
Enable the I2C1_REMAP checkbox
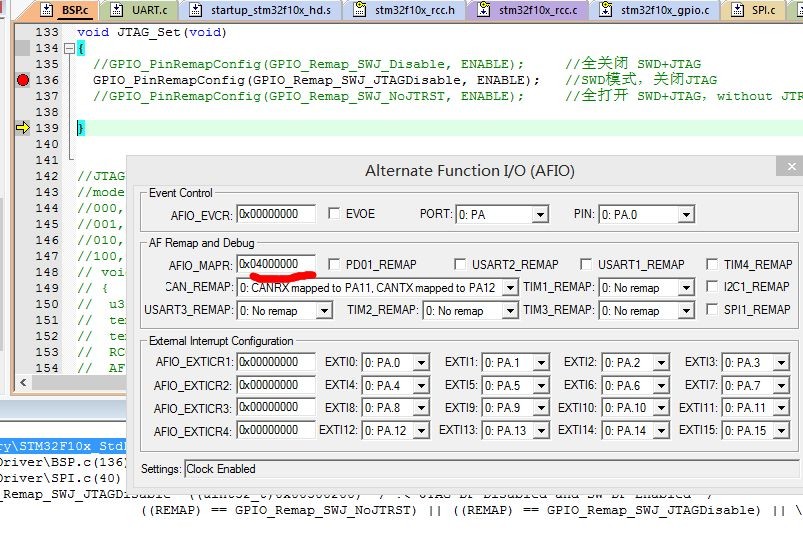(x=712, y=286)
